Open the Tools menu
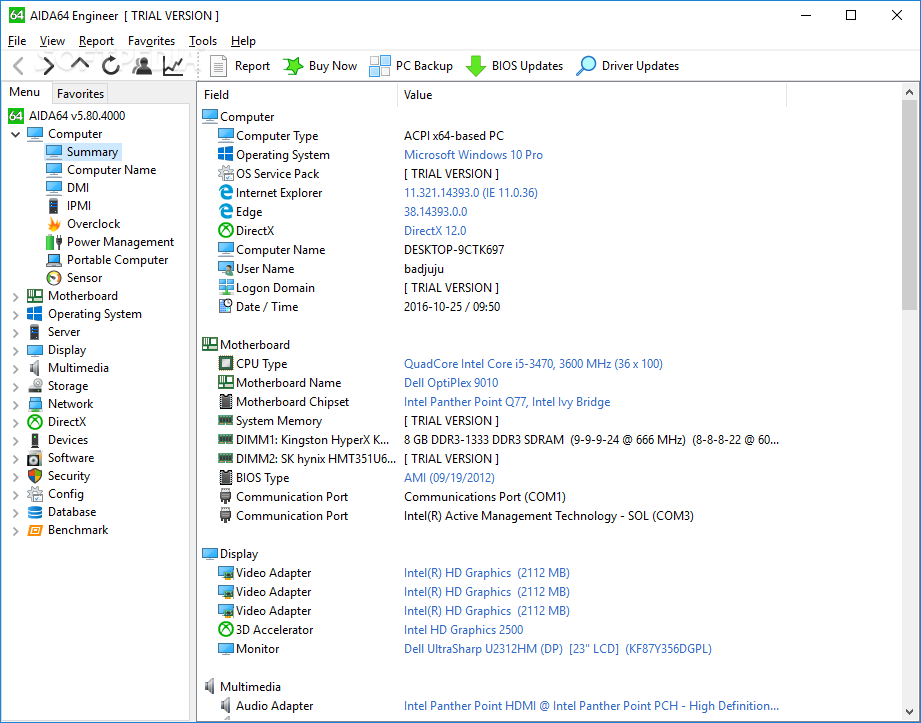 203,41
